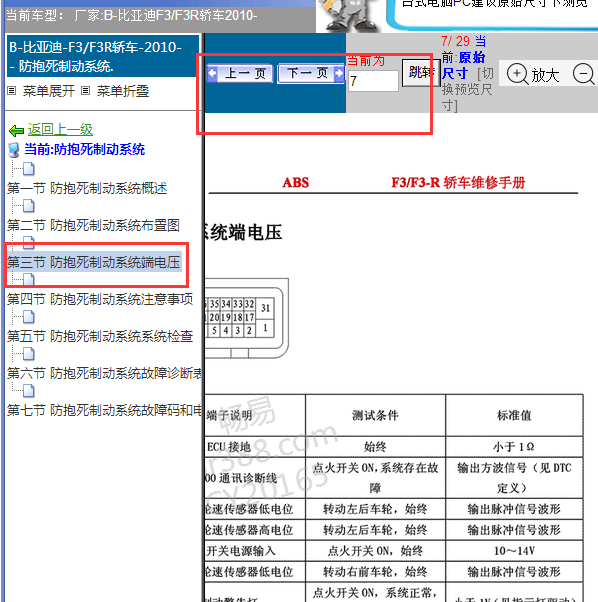The width and height of the screenshot is (598, 602).
Task: Switch preview size via 切换预览尺寸 link
Action: pos(467,89)
